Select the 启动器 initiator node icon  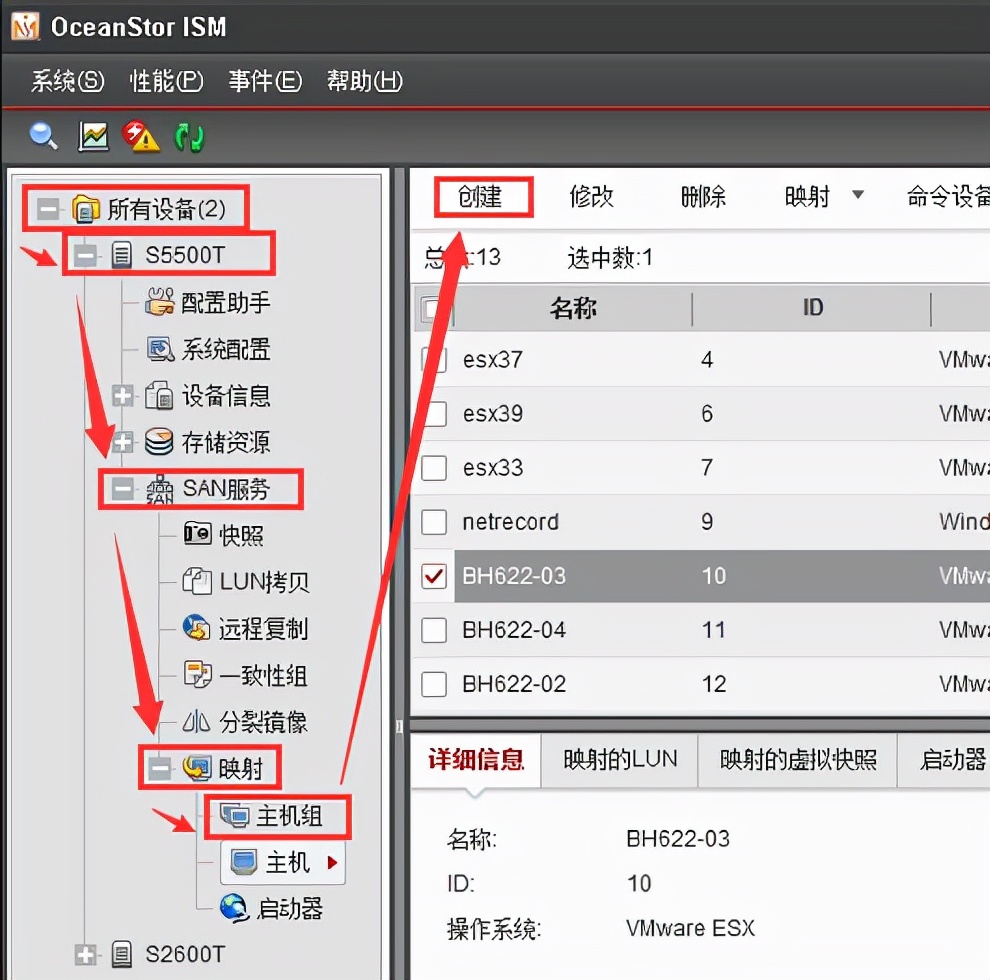click(x=232, y=908)
